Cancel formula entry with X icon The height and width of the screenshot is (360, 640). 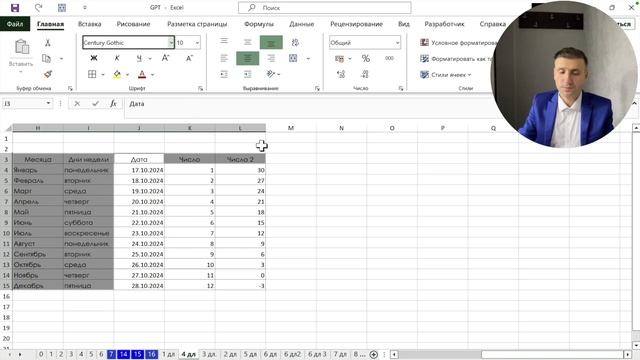click(77, 104)
